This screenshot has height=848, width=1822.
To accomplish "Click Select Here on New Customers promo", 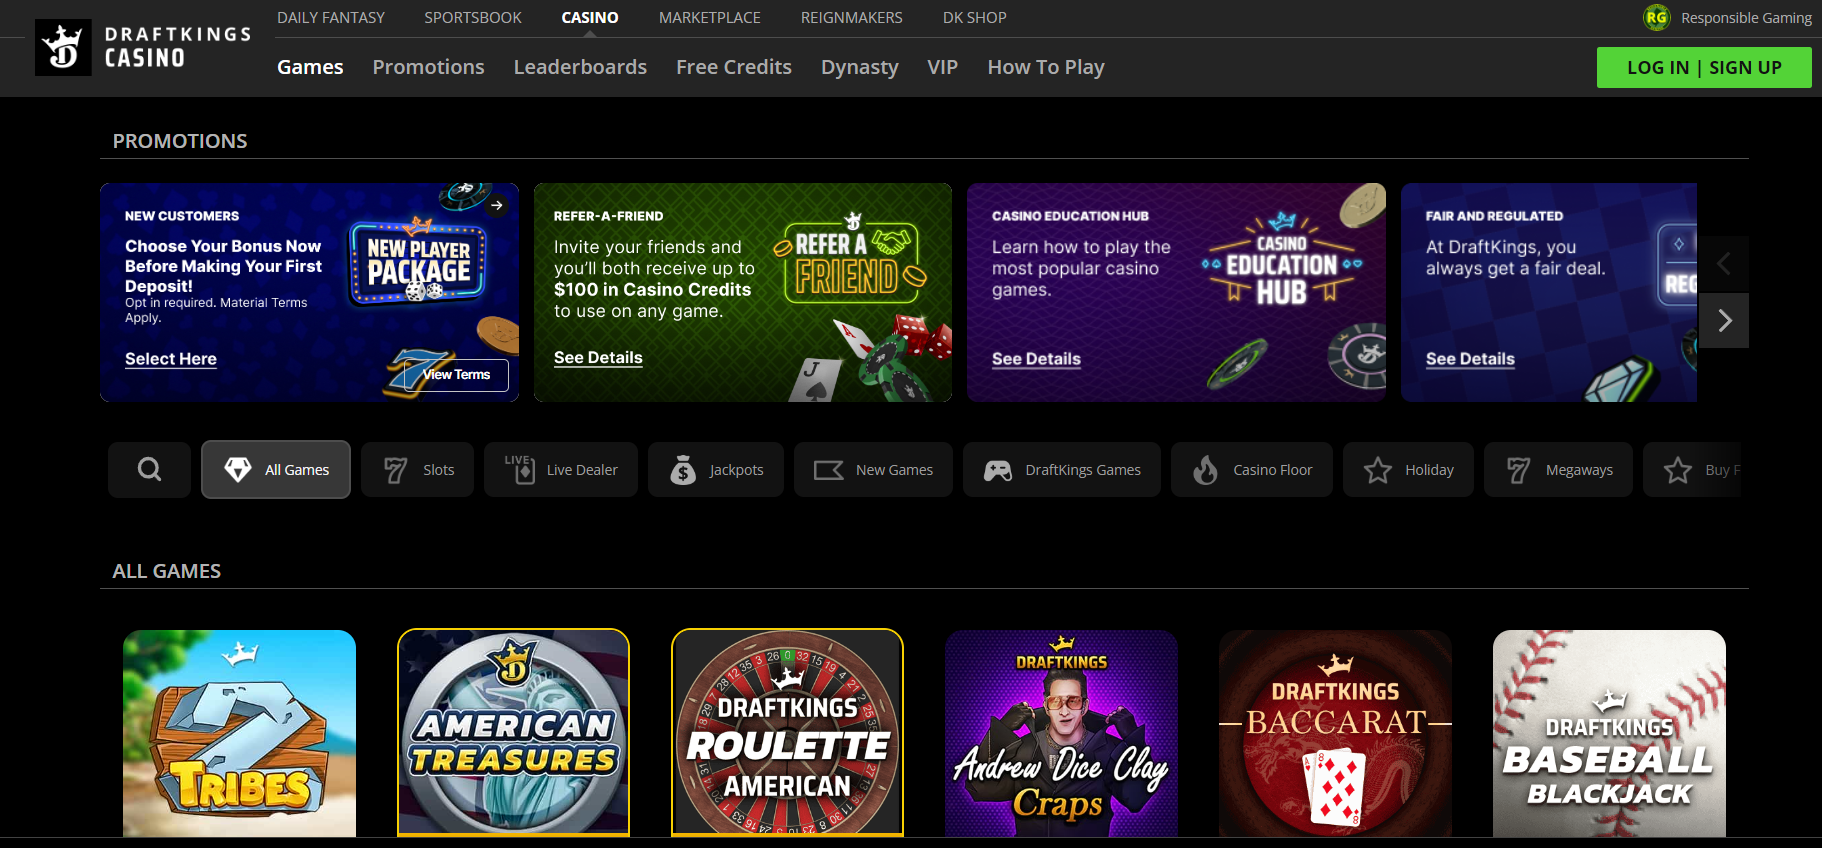I will [171, 359].
